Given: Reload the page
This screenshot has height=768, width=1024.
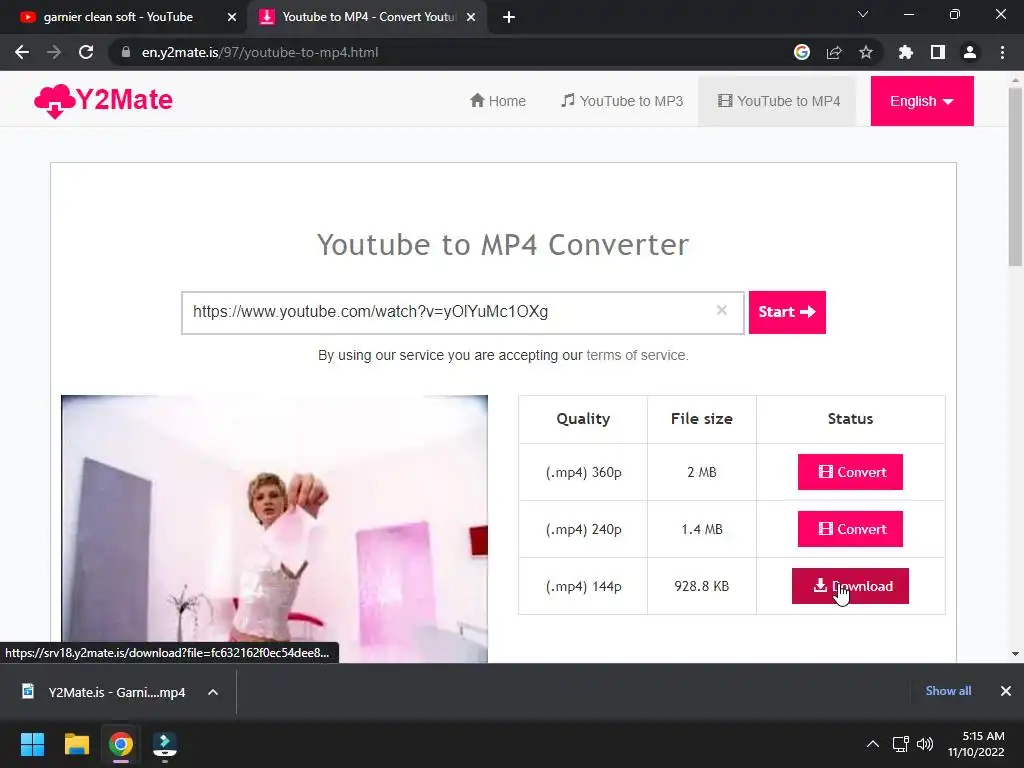Looking at the screenshot, I should pos(86,52).
